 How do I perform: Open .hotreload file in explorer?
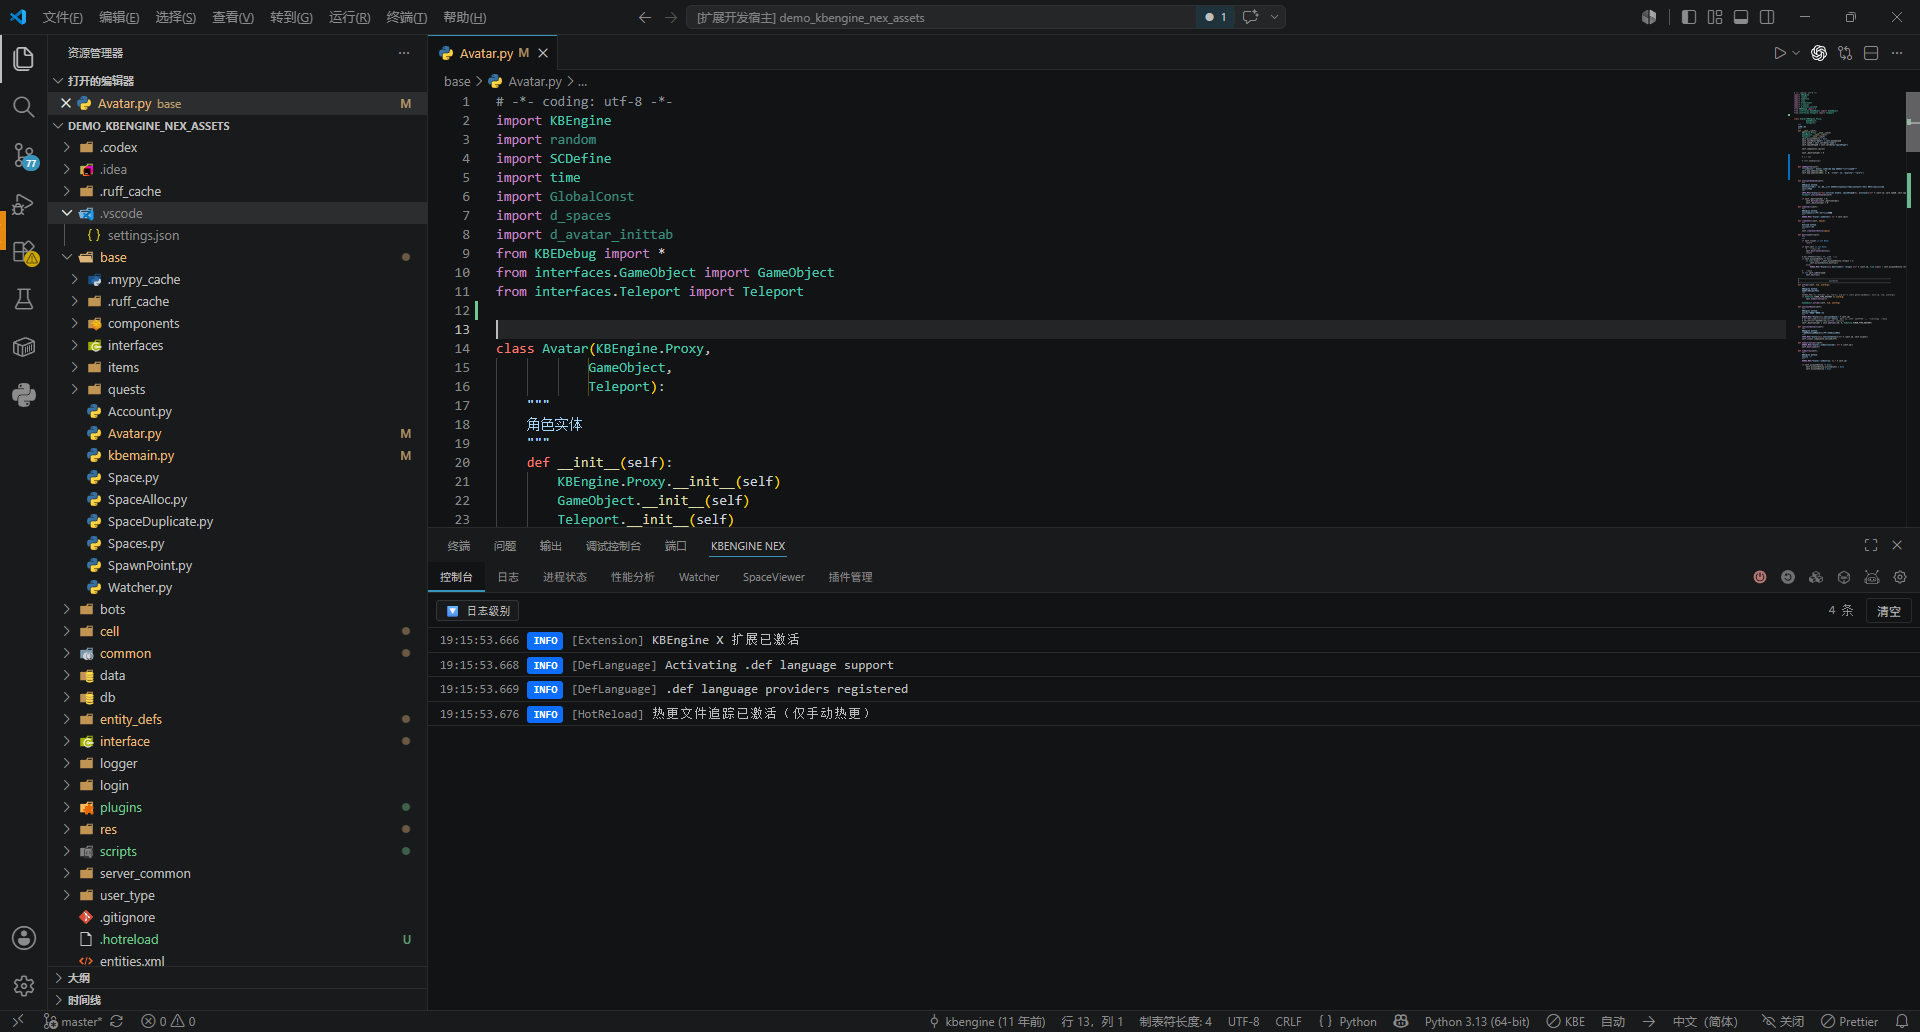pyautogui.click(x=238, y=939)
